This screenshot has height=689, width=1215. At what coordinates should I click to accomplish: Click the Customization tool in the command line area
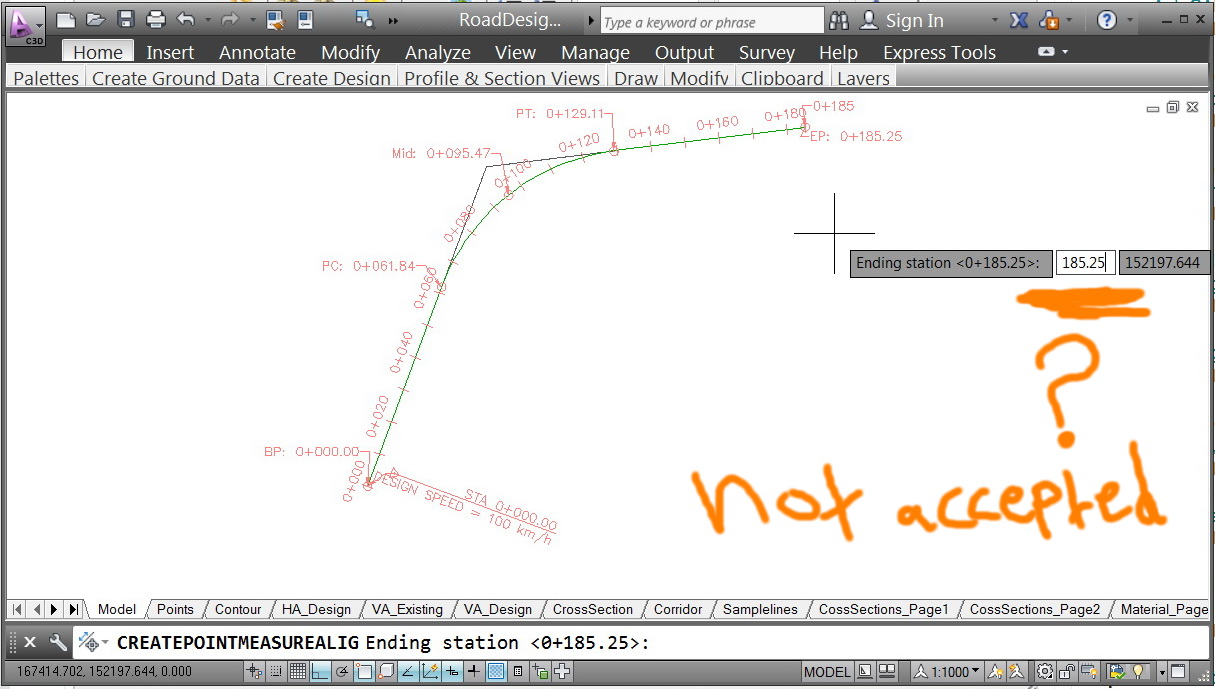tap(57, 643)
